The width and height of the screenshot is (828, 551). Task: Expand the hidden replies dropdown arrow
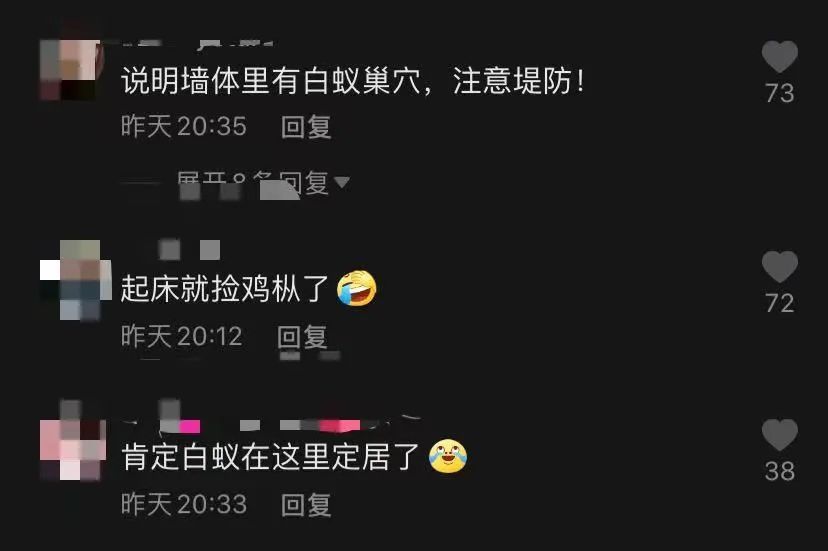coord(342,182)
